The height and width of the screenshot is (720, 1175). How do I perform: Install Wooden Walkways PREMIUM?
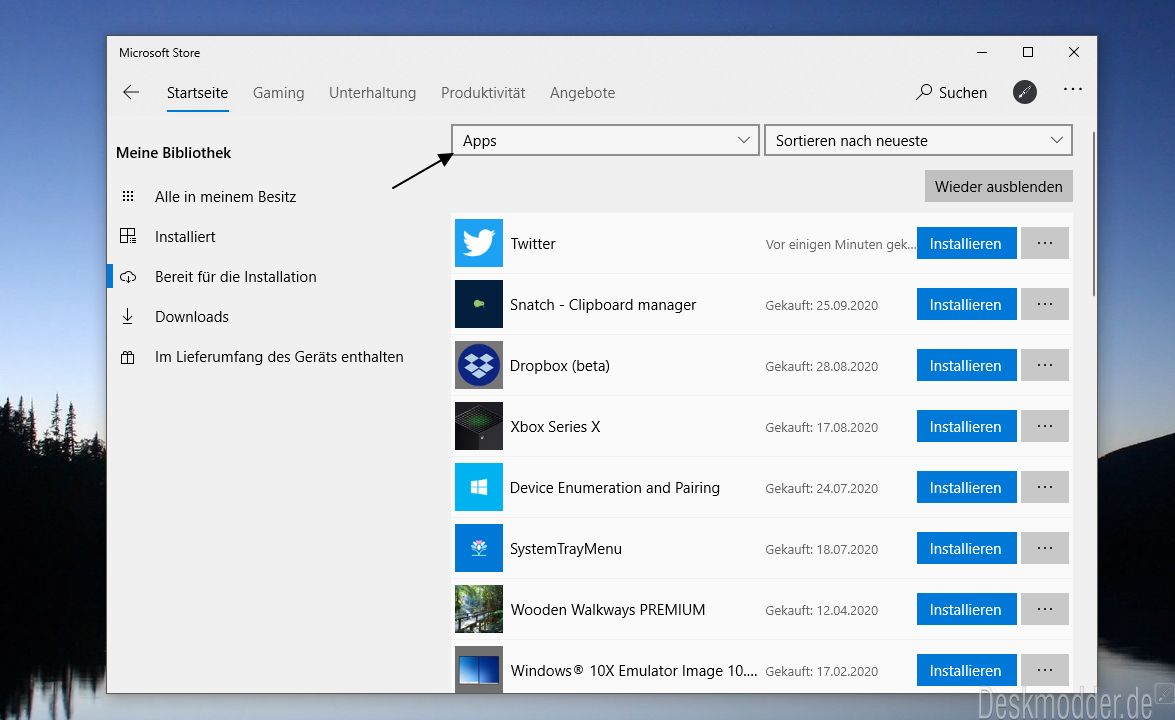click(x=966, y=609)
